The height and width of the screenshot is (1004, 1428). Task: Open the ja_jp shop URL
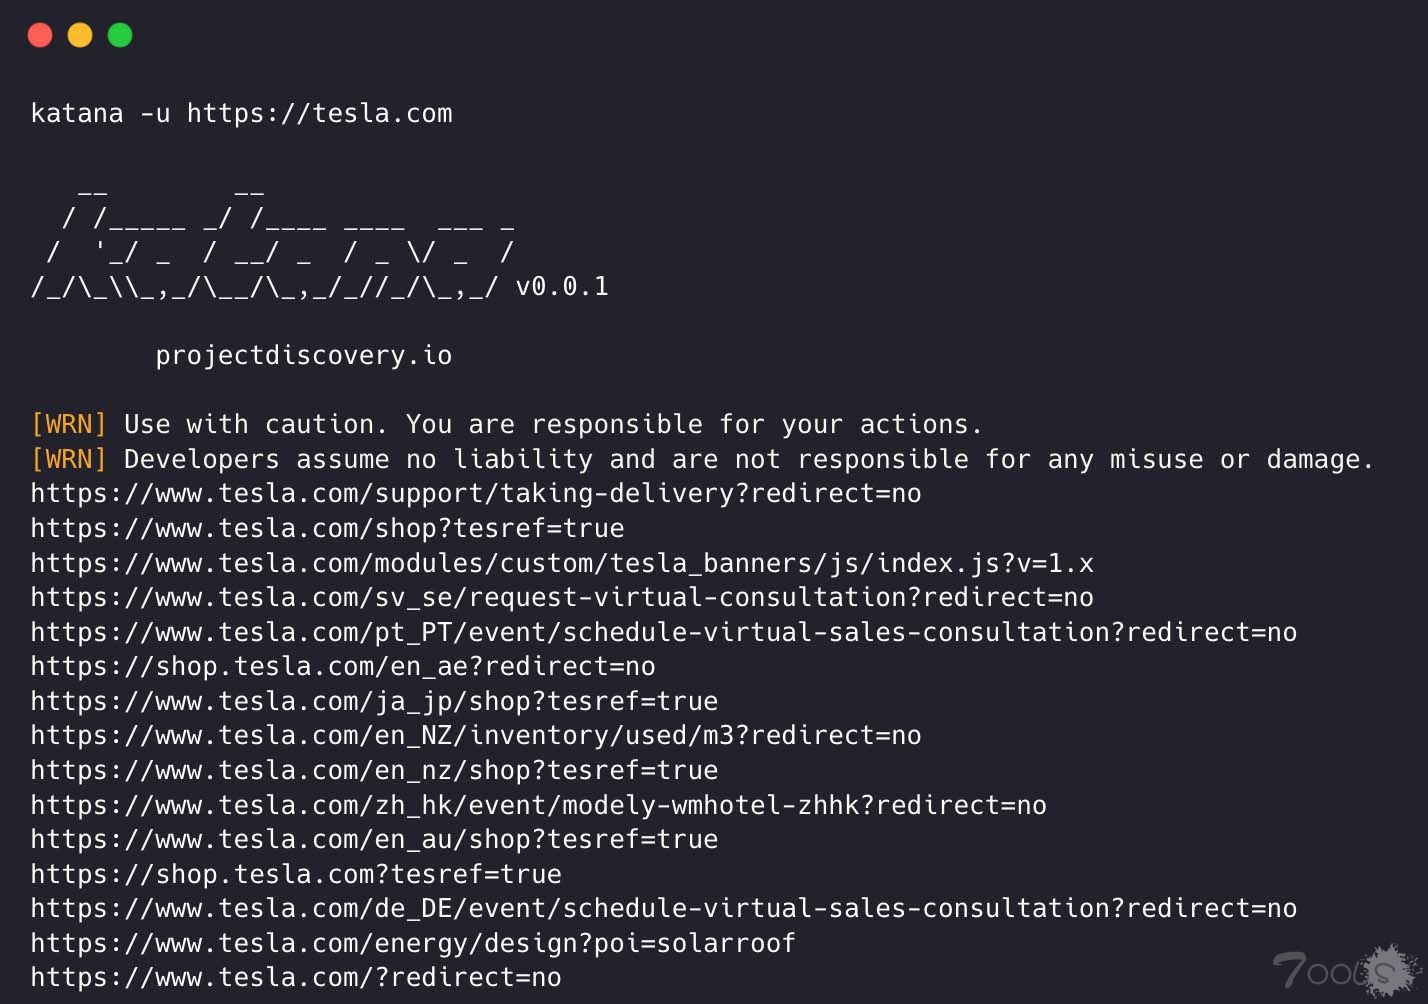pyautogui.click(x=374, y=701)
